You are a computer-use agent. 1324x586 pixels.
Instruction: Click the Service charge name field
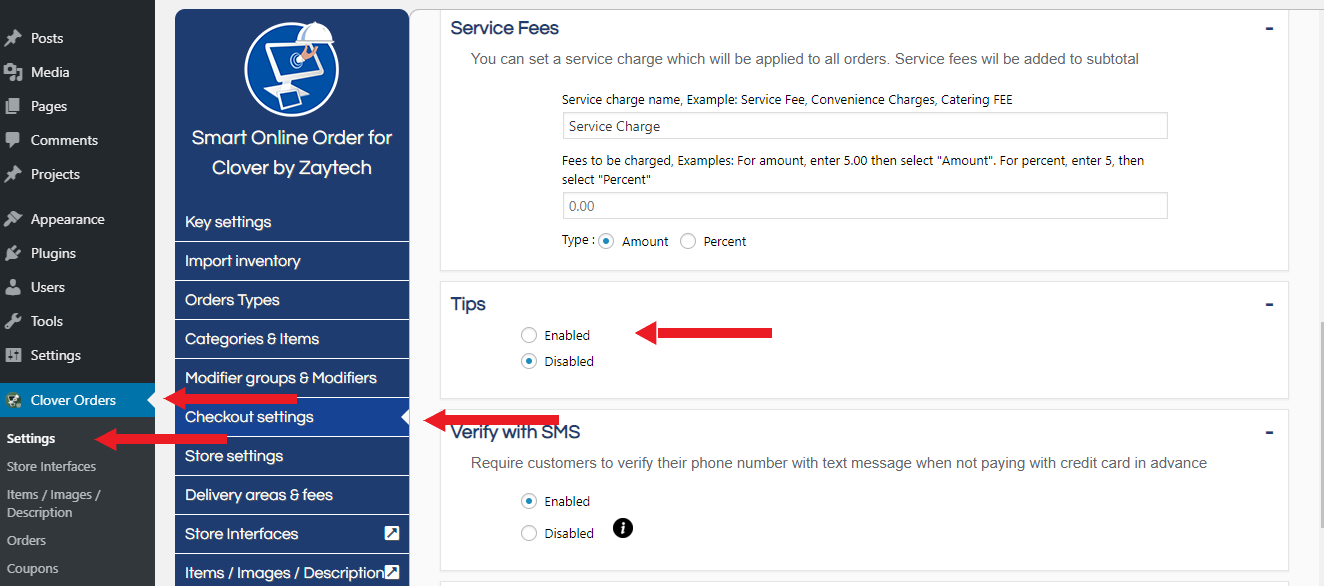[x=865, y=126]
